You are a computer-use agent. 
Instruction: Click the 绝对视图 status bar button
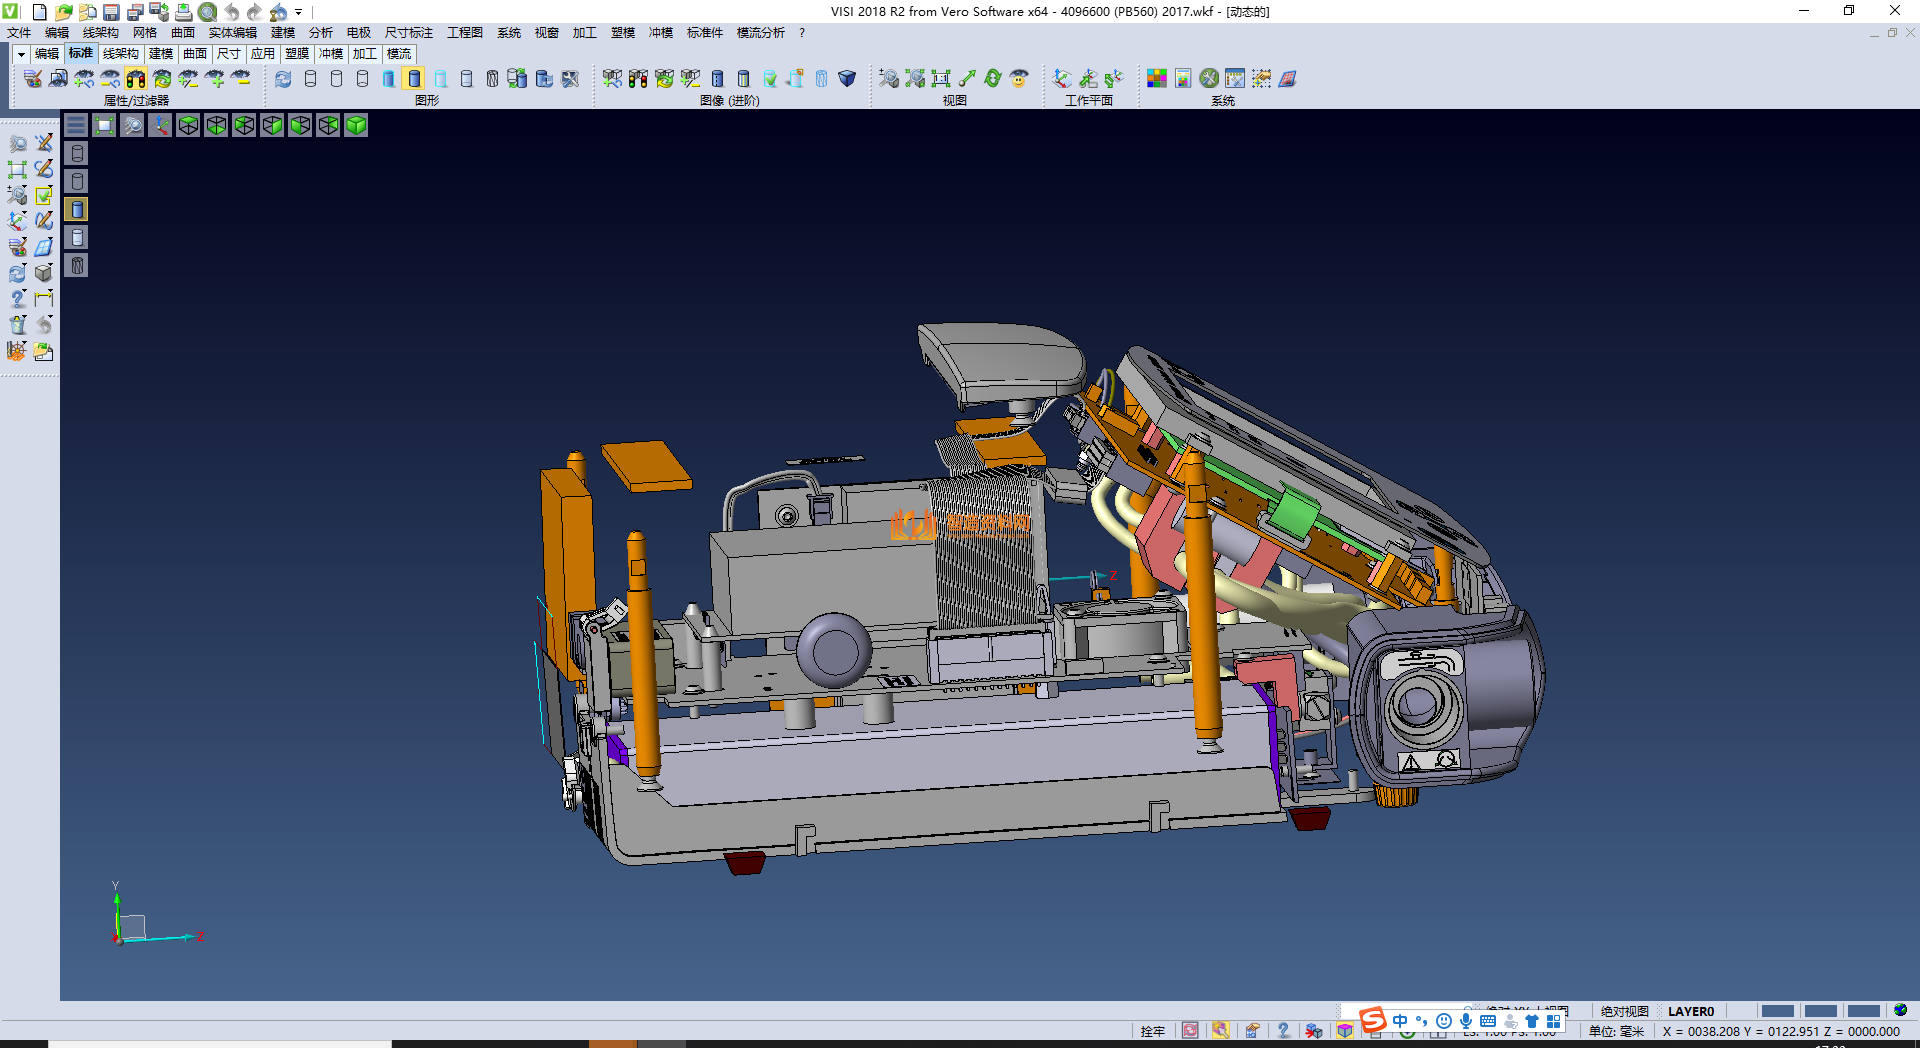(x=1624, y=1011)
